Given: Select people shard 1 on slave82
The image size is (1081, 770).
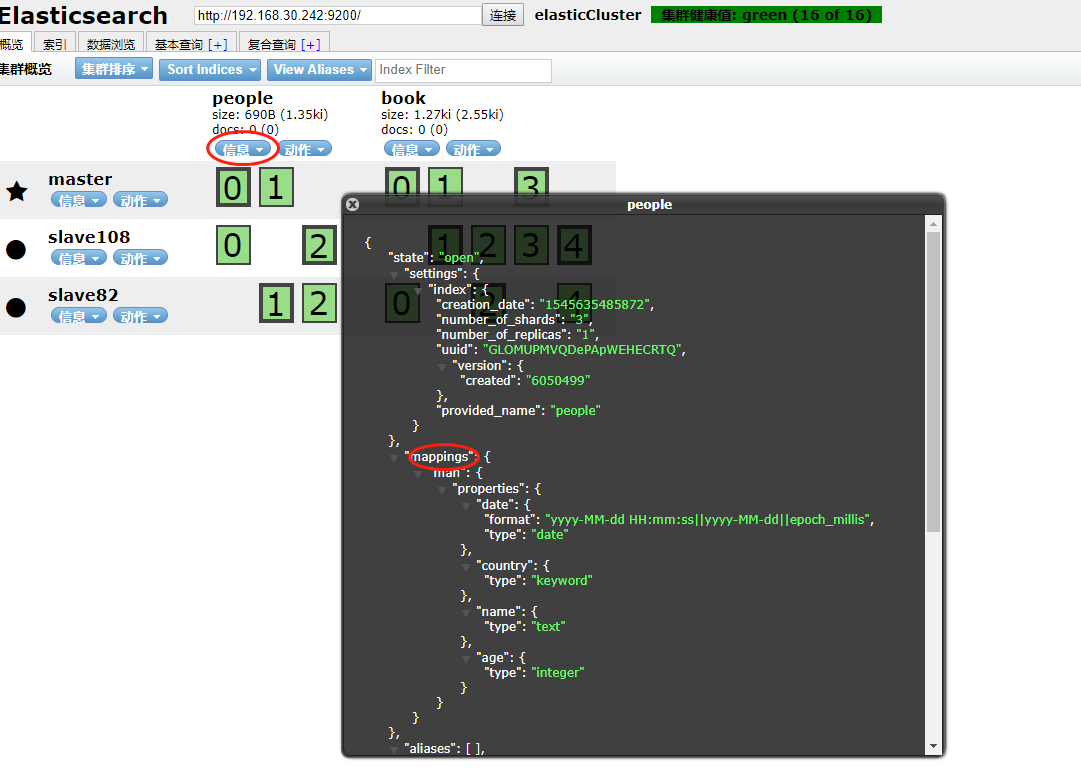Looking at the screenshot, I should click(x=276, y=303).
